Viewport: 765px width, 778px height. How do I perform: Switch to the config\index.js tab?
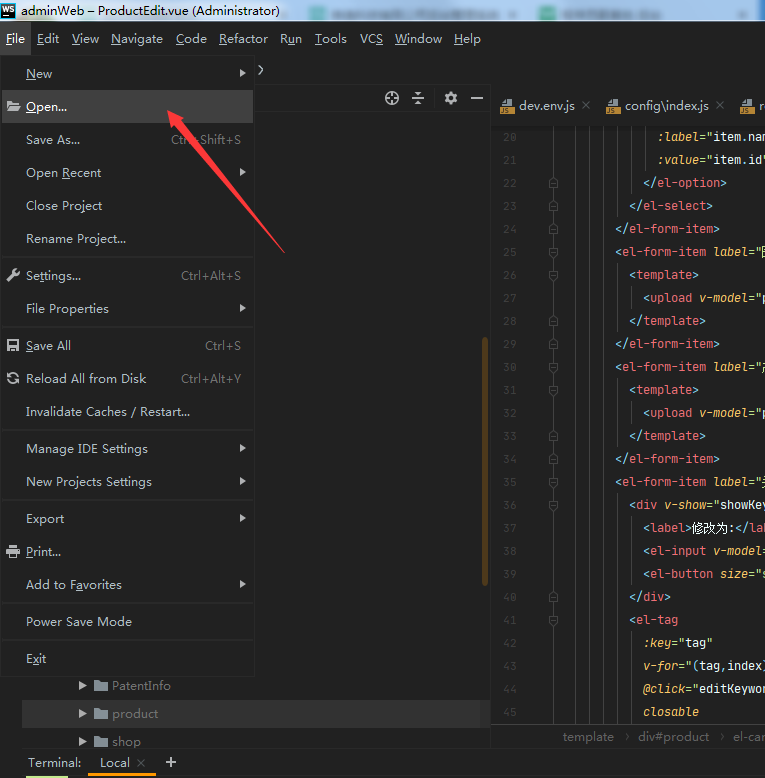pos(667,106)
